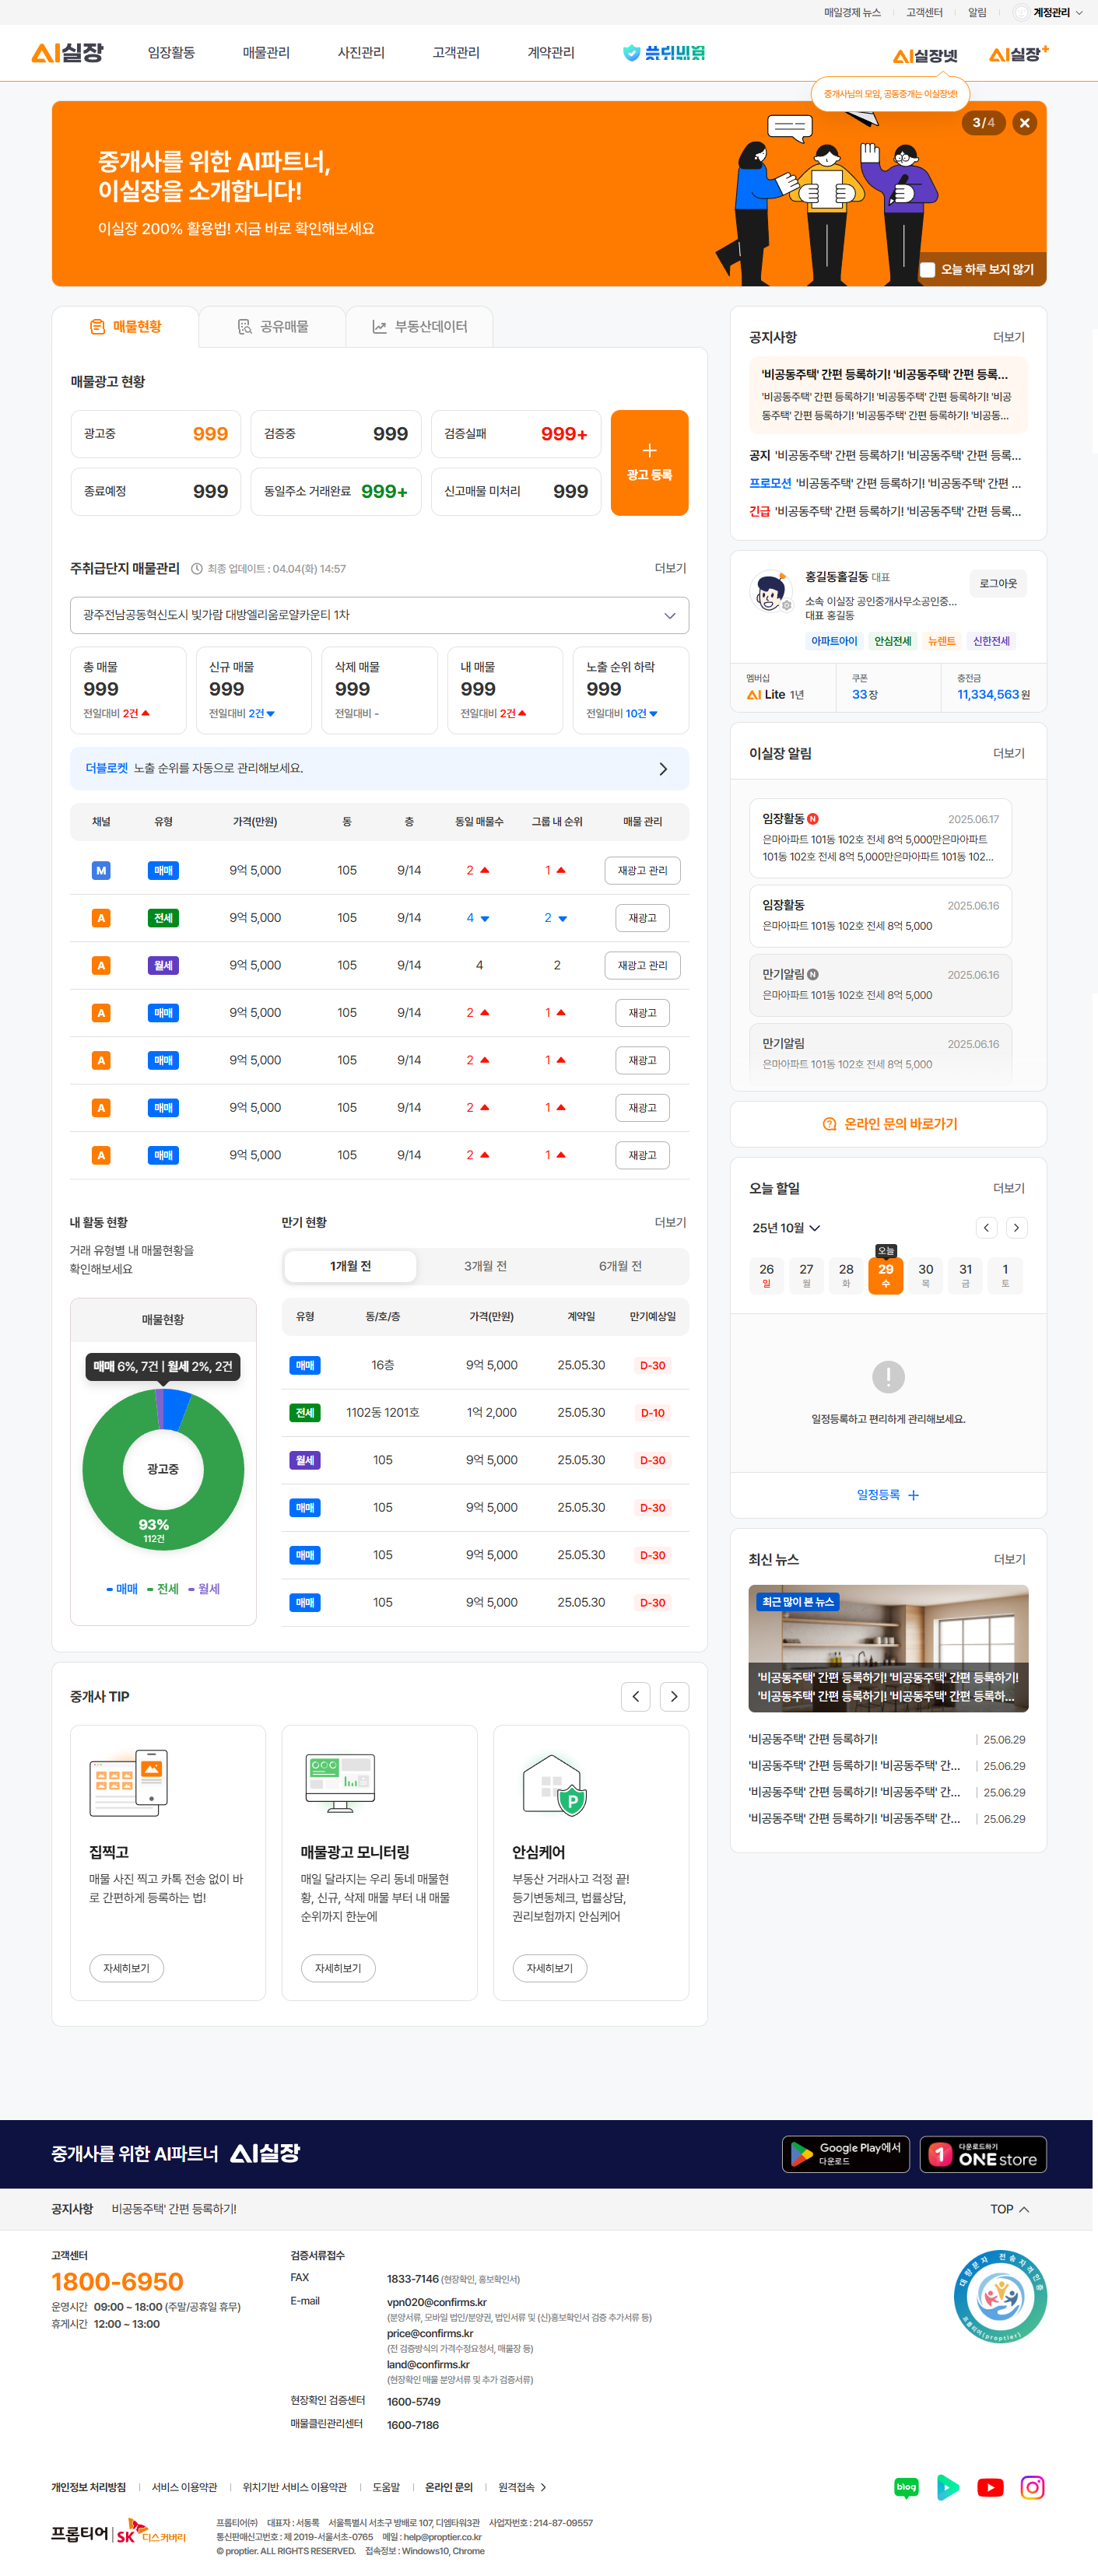The image size is (1098, 2576).
Task: Click the green blog icon in footer
Action: click(x=906, y=2487)
